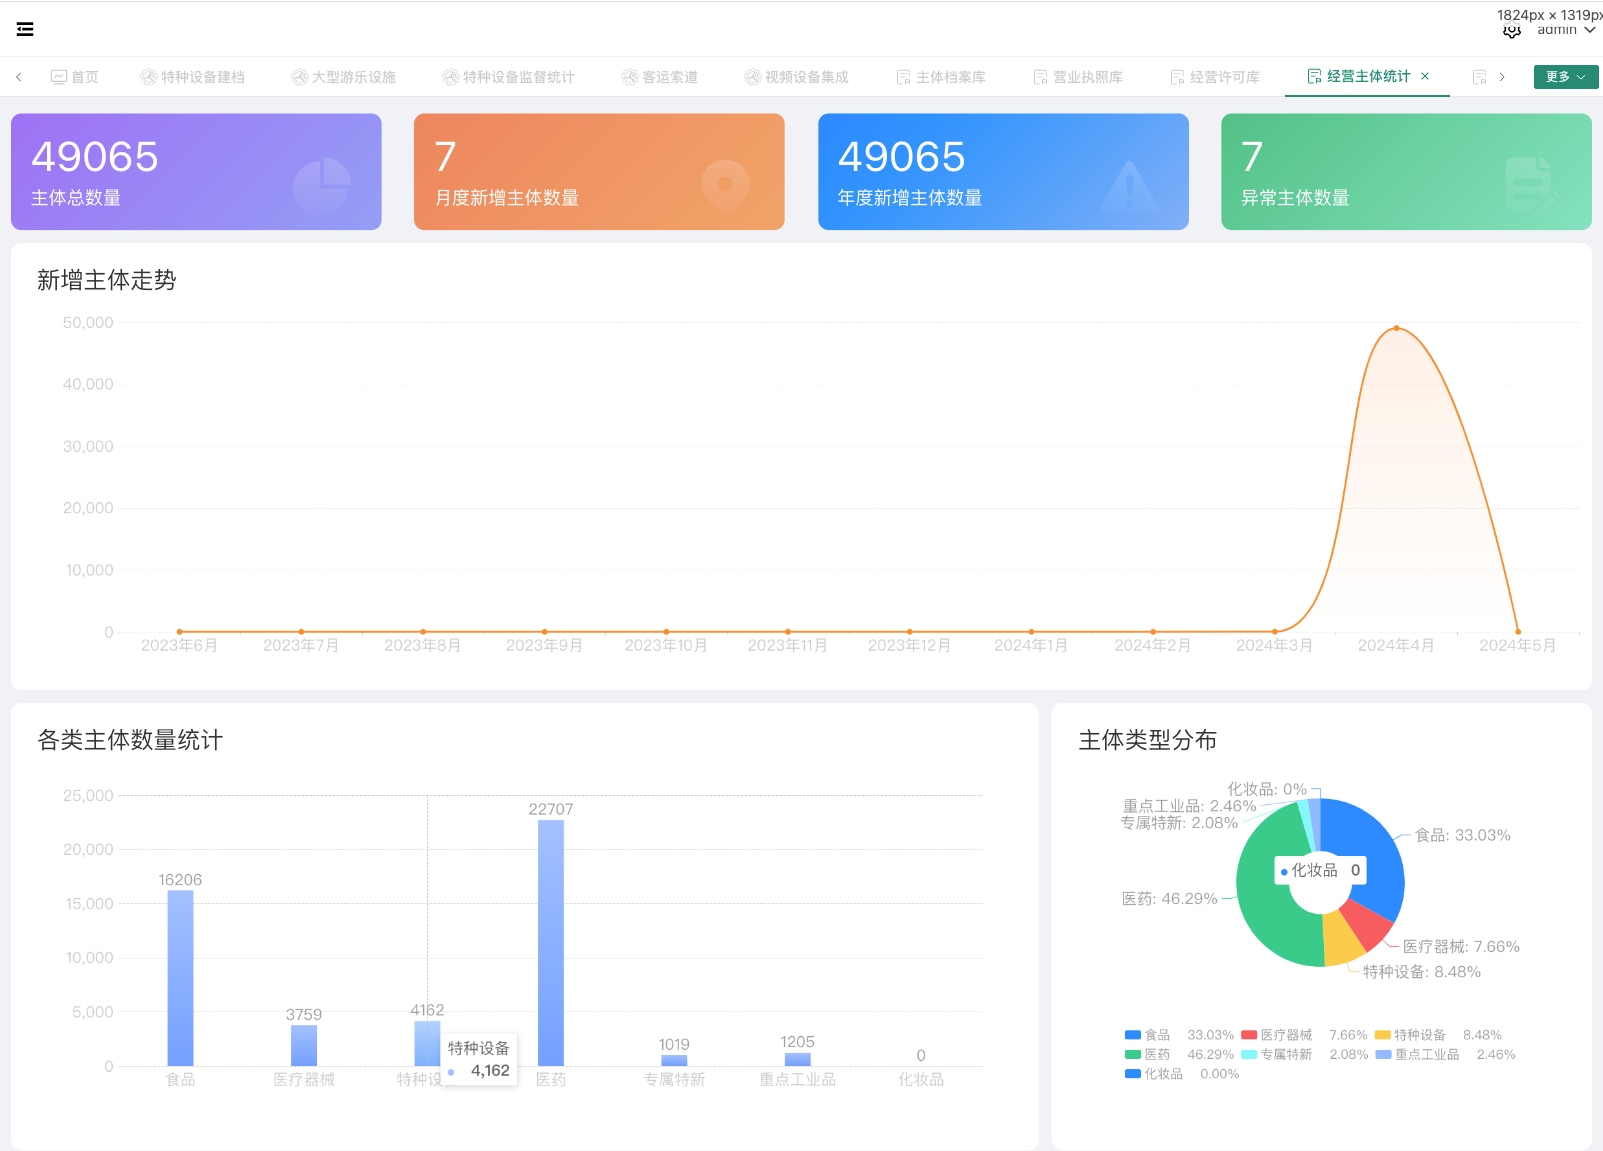Image resolution: width=1603 pixels, height=1151 pixels.
Task: Click the warning triangle icon in 年度新增主体数量 card
Action: coord(1130,186)
